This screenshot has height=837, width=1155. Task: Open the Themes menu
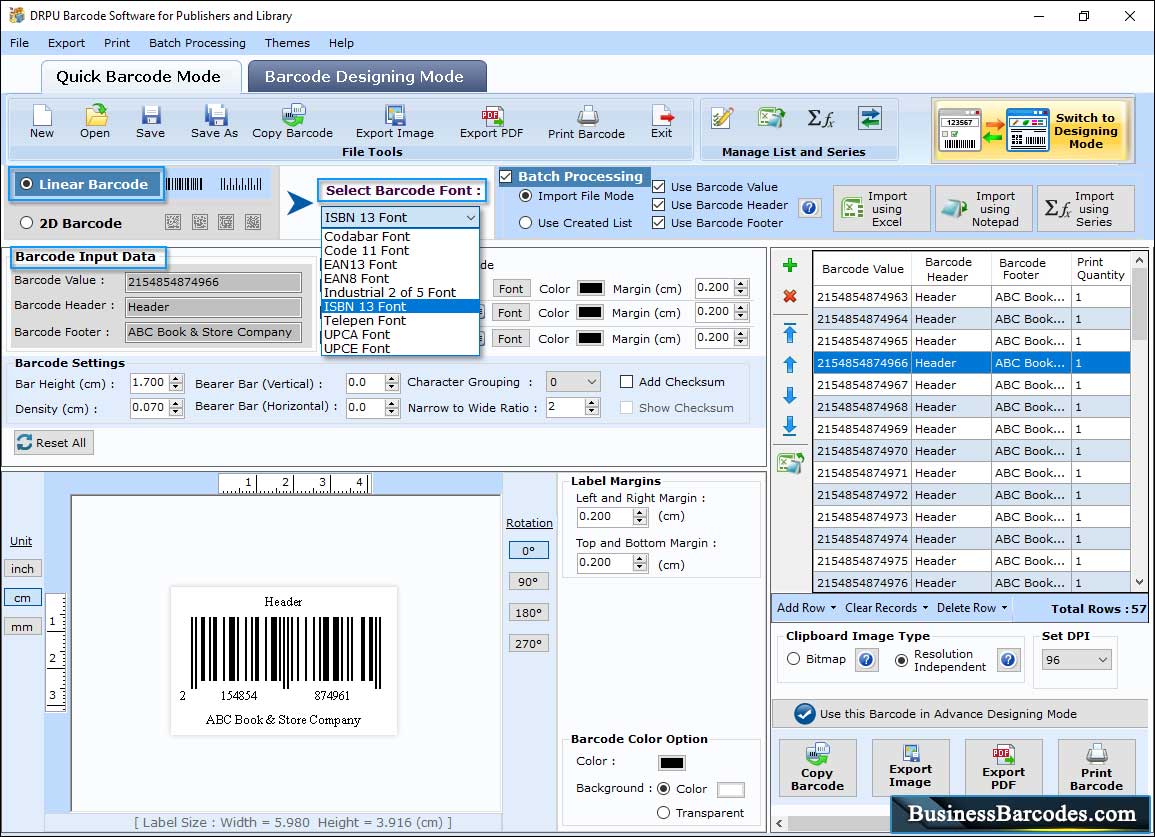tap(287, 43)
